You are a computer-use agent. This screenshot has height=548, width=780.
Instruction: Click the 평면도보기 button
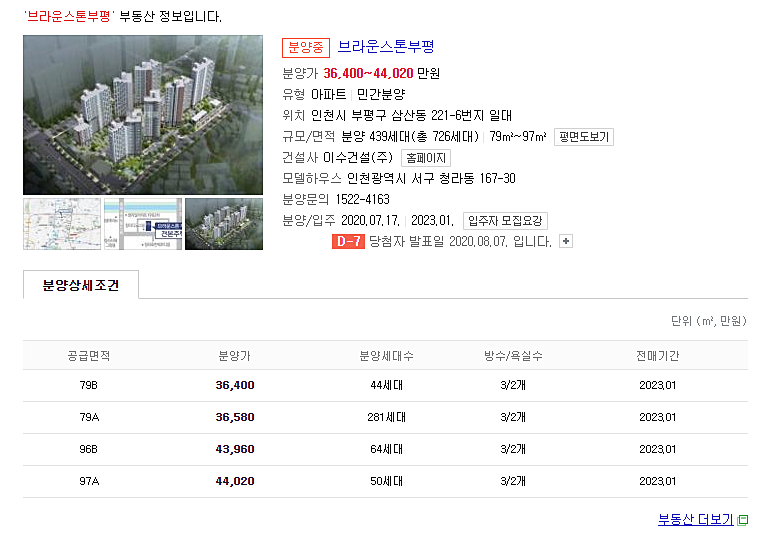[584, 137]
